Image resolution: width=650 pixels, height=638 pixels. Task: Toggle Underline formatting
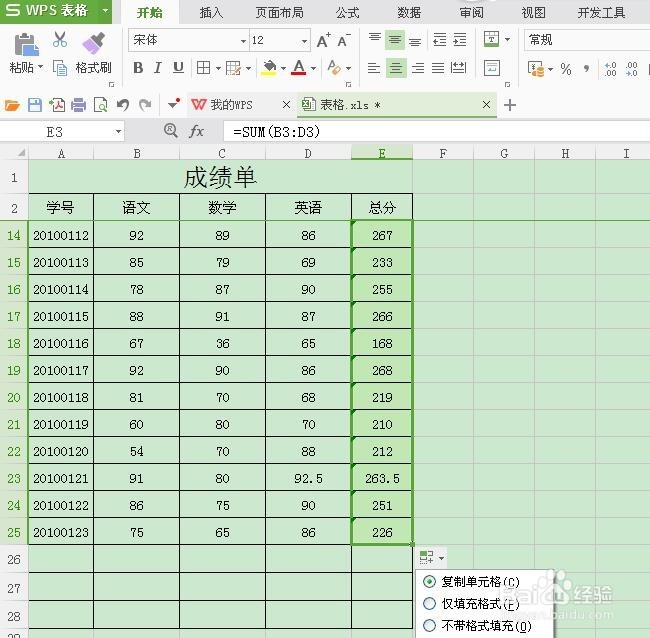tap(178, 68)
